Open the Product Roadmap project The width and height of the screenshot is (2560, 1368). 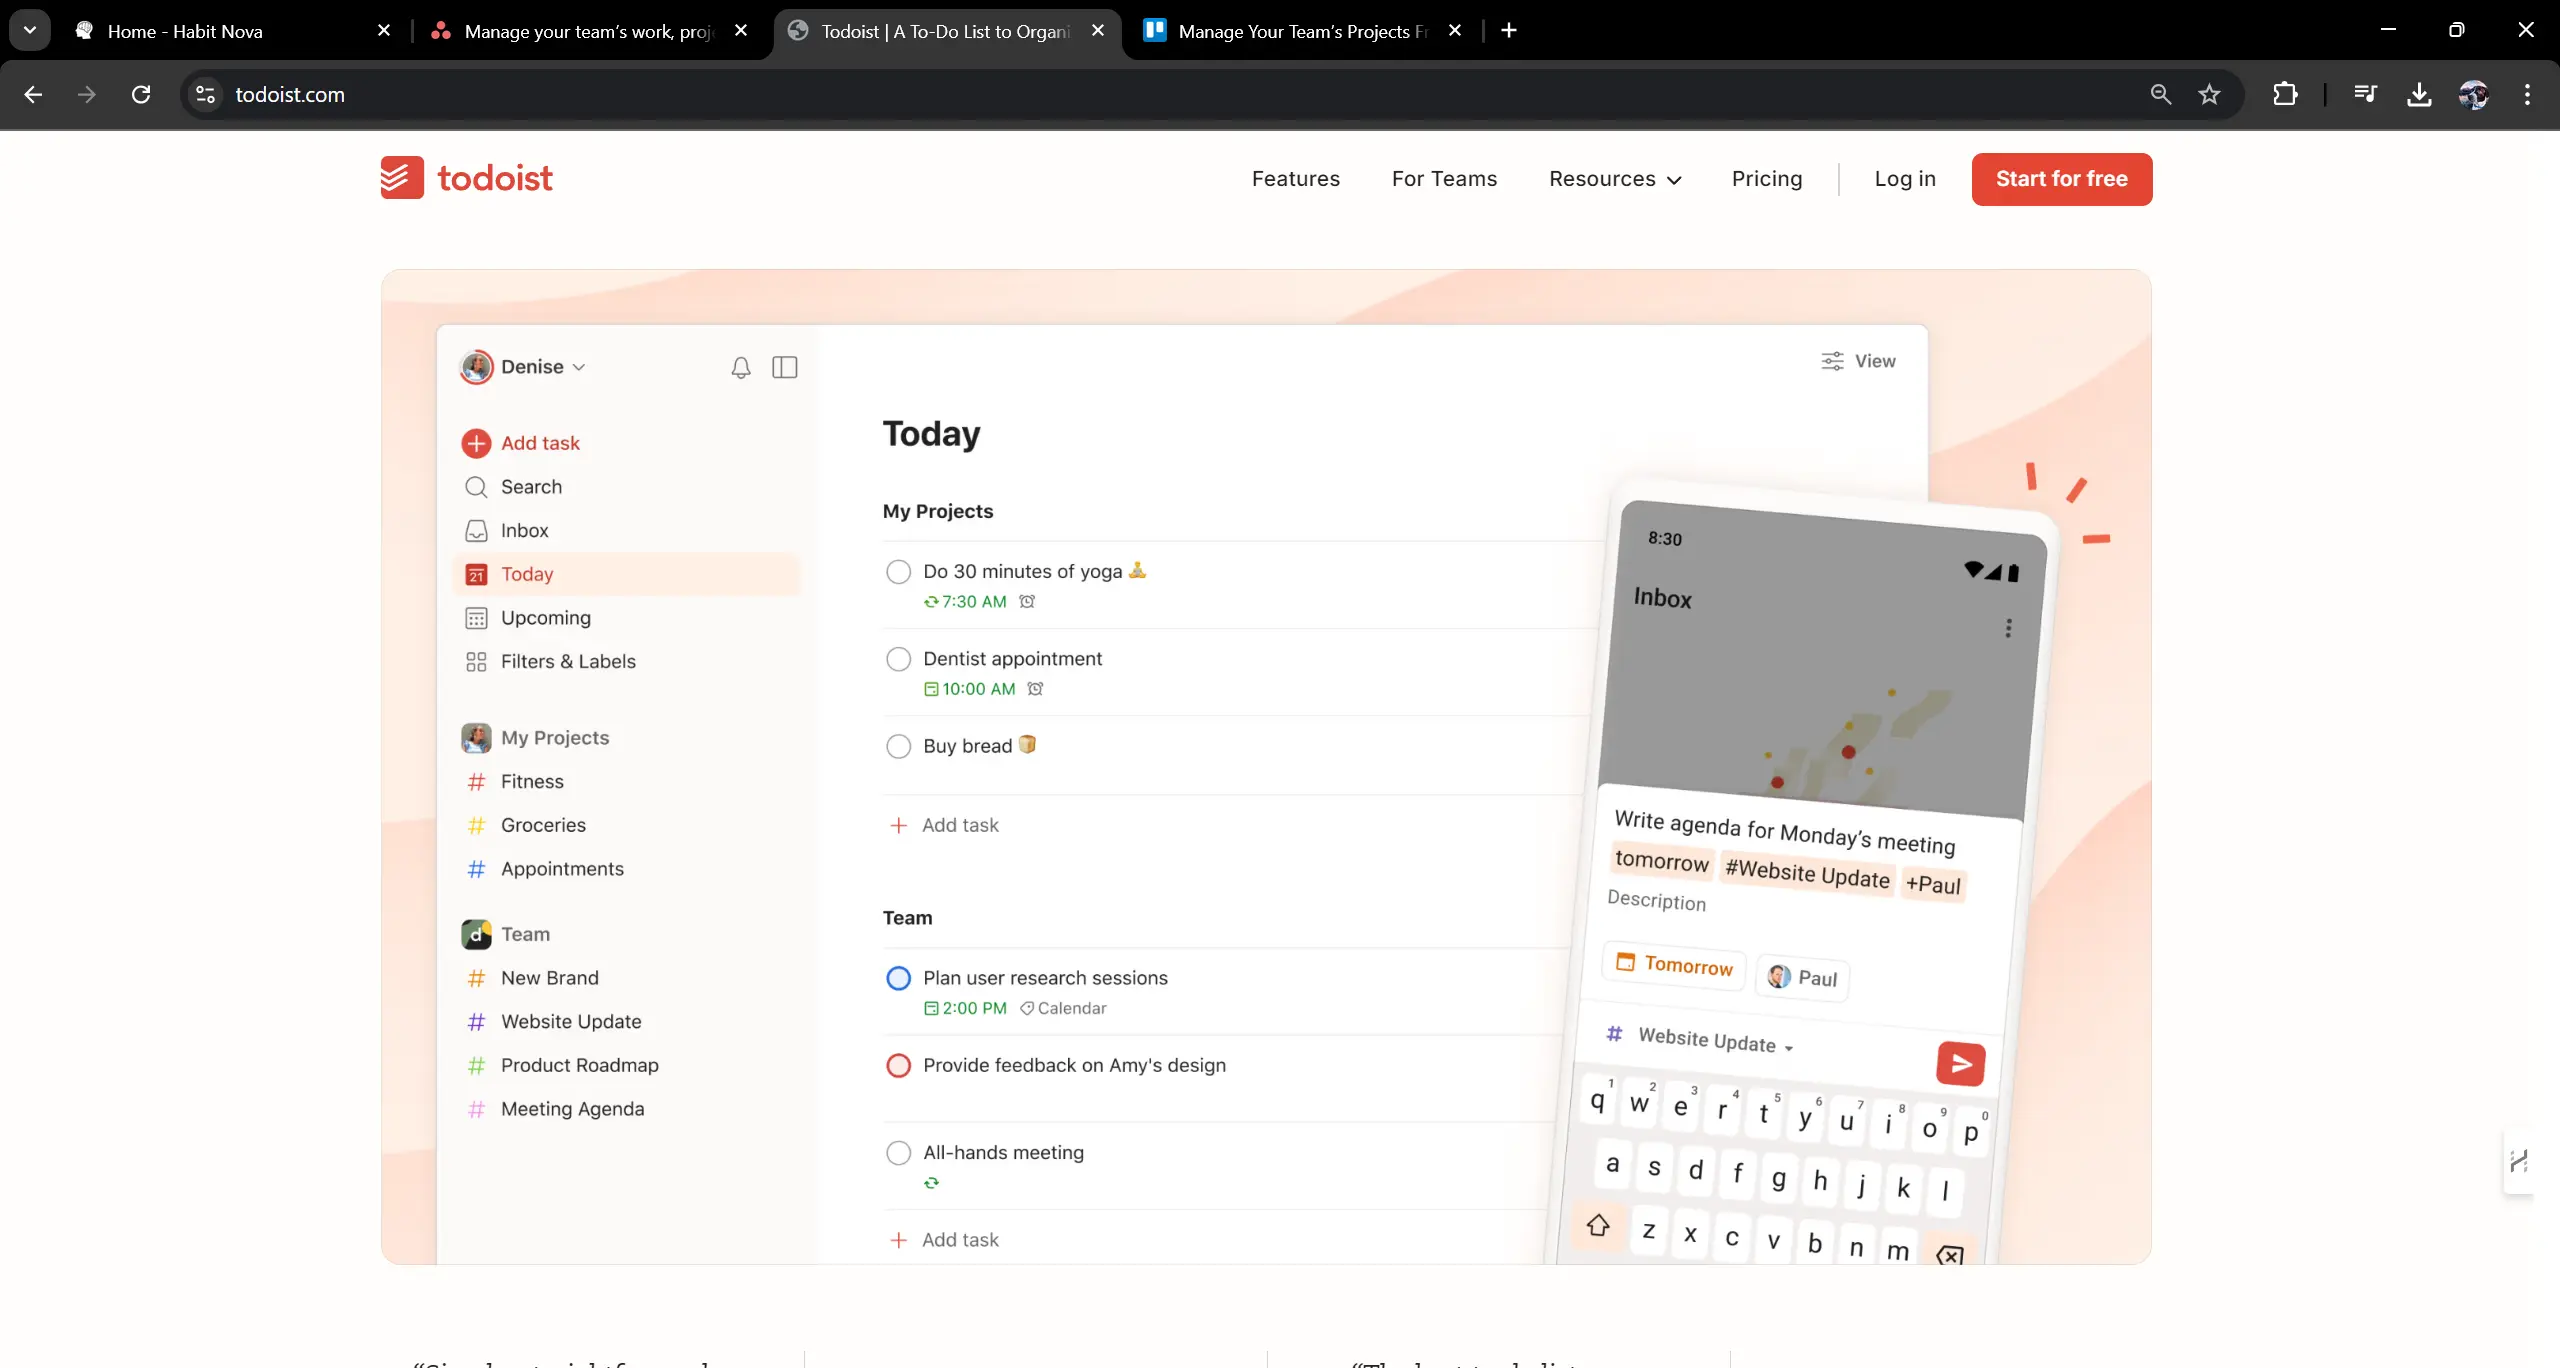(579, 1066)
